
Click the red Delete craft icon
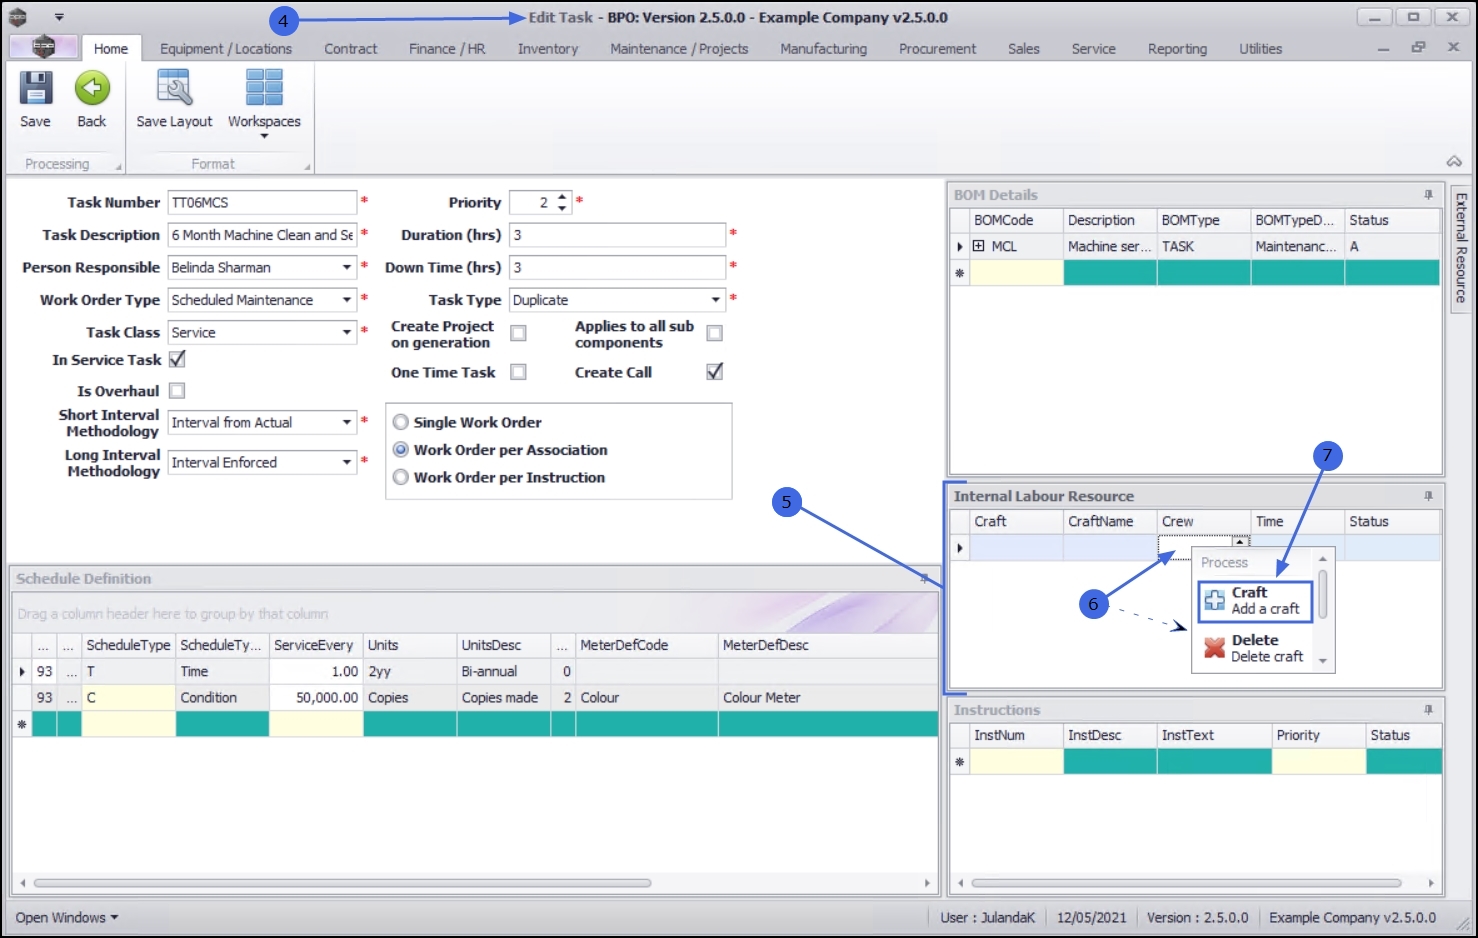click(1214, 648)
